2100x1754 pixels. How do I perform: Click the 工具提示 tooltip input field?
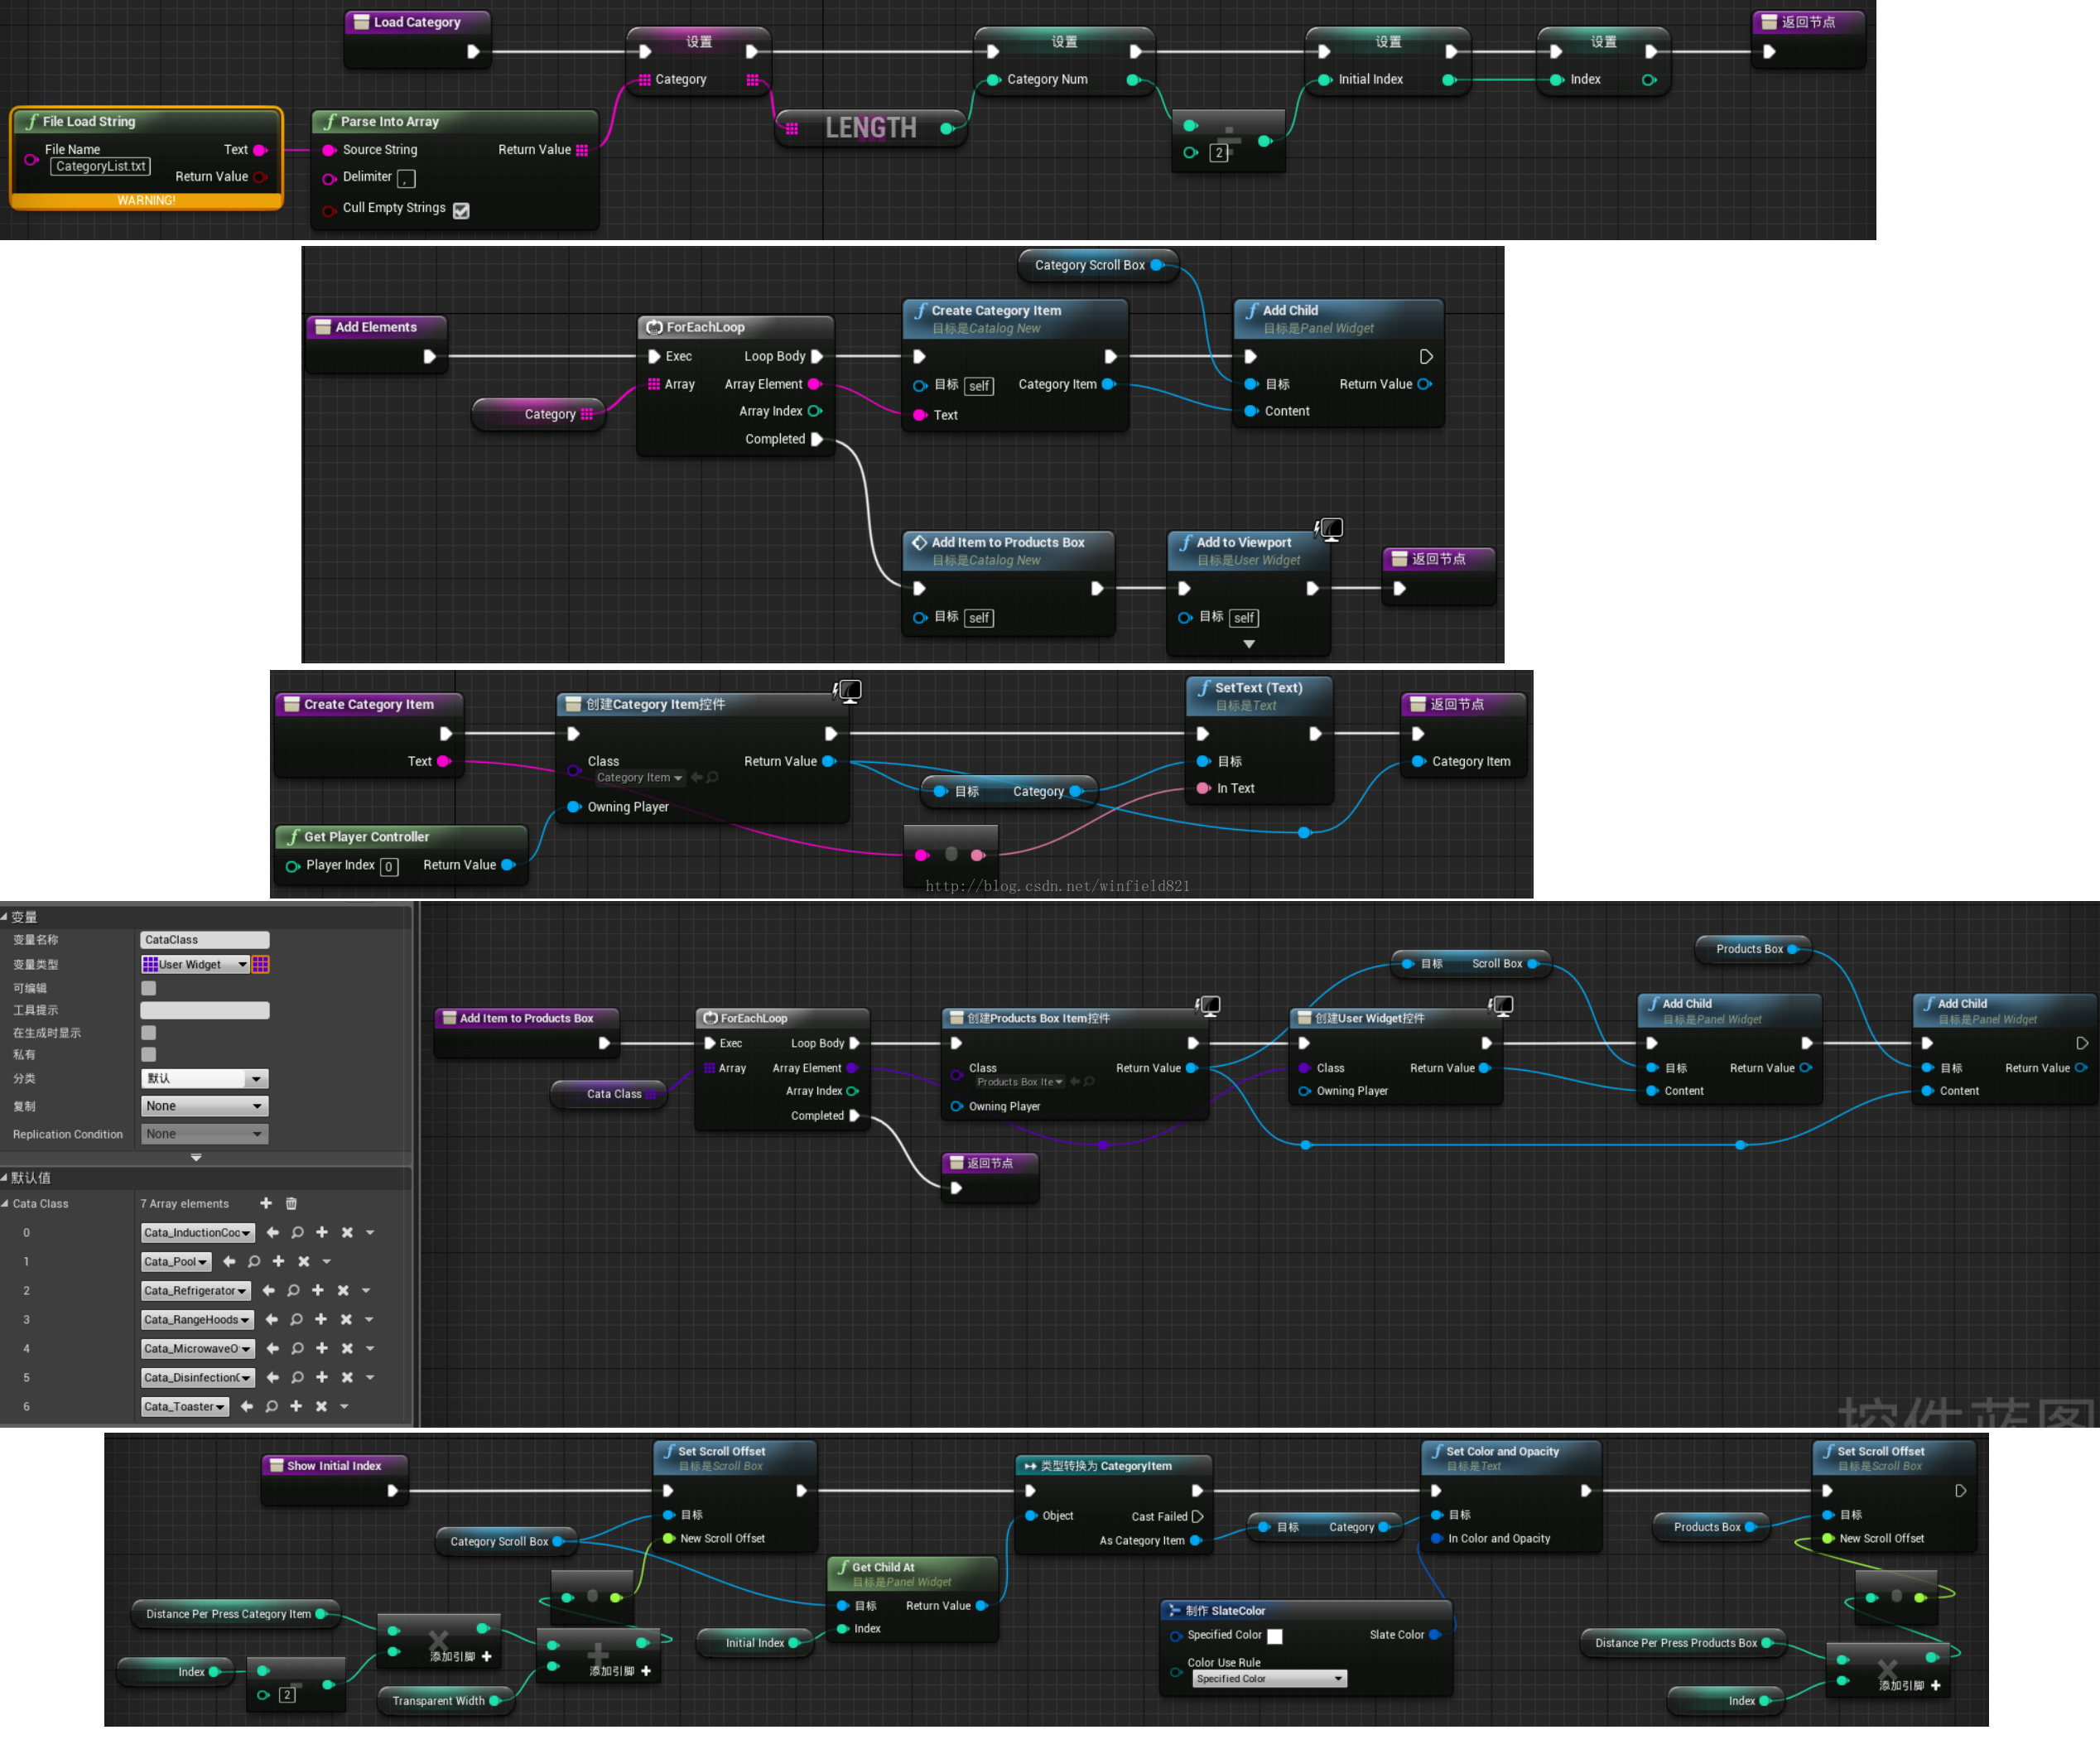coord(205,1010)
